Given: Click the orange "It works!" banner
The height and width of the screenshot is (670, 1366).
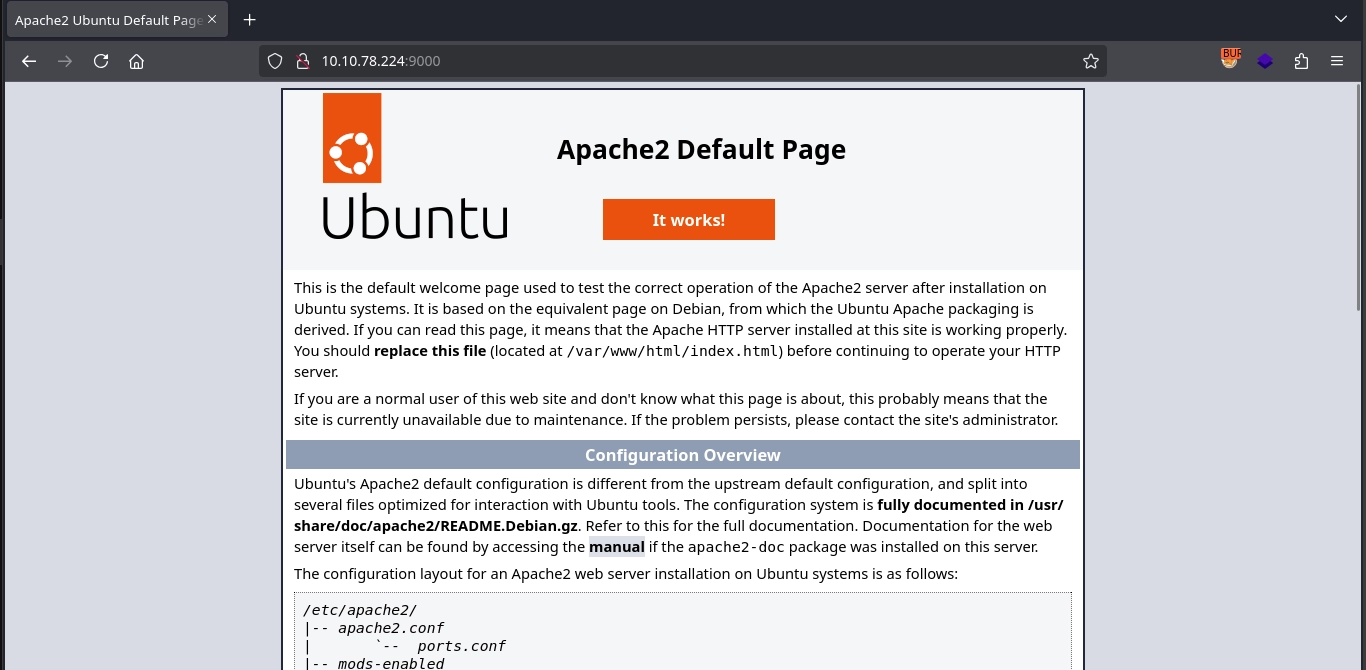Looking at the screenshot, I should click(x=688, y=220).
